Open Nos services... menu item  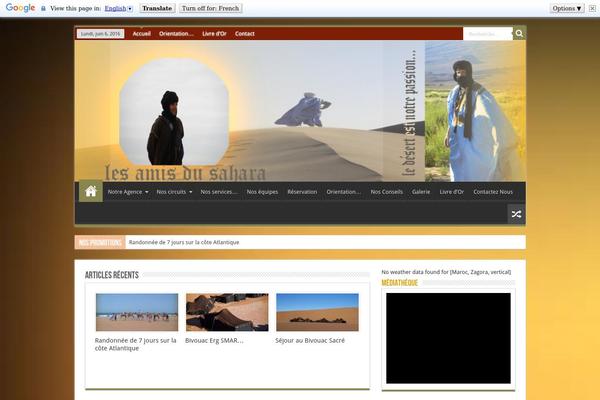coord(219,192)
